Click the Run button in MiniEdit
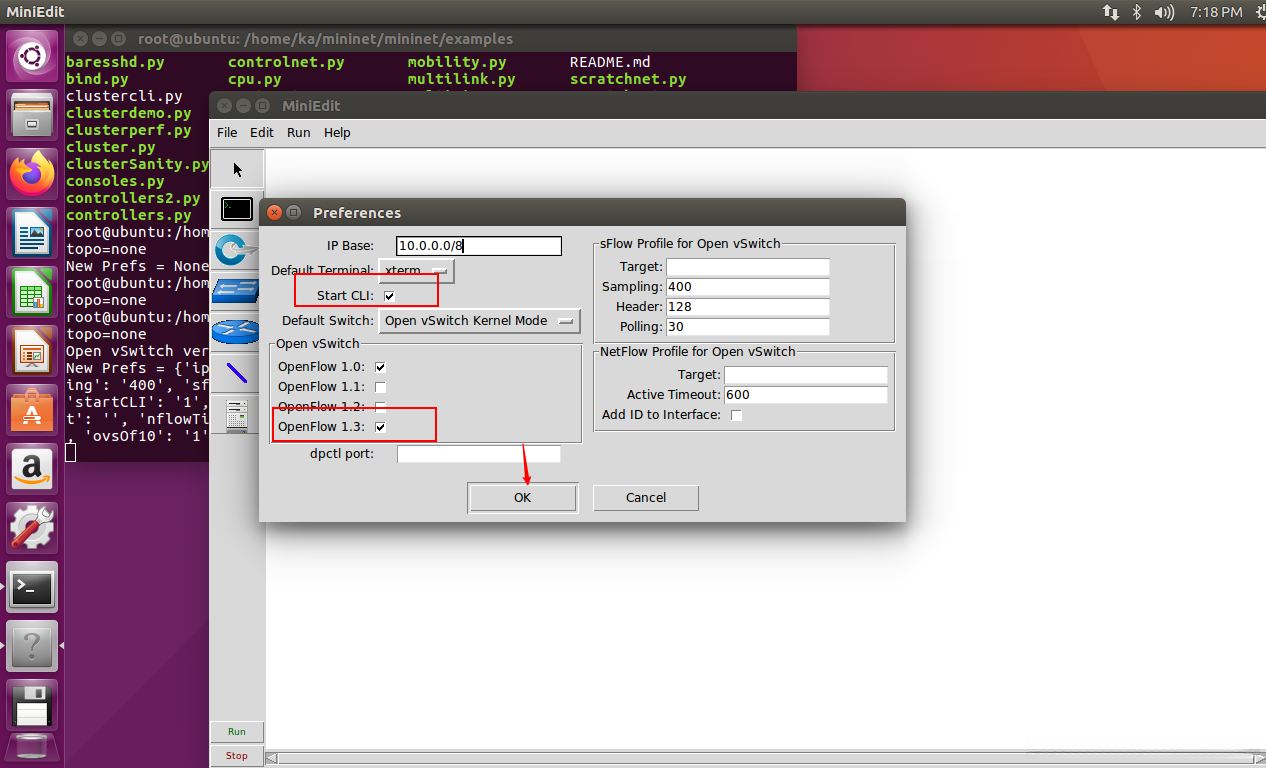The image size is (1266, 768). pos(237,732)
